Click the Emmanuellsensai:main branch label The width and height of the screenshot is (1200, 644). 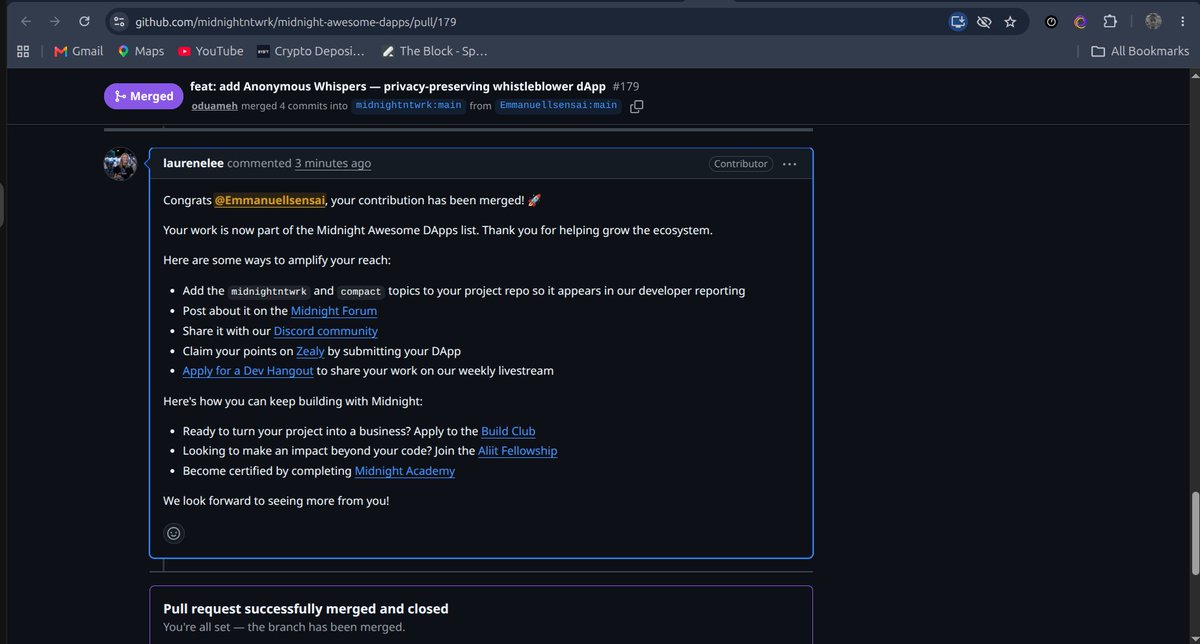(x=558, y=106)
